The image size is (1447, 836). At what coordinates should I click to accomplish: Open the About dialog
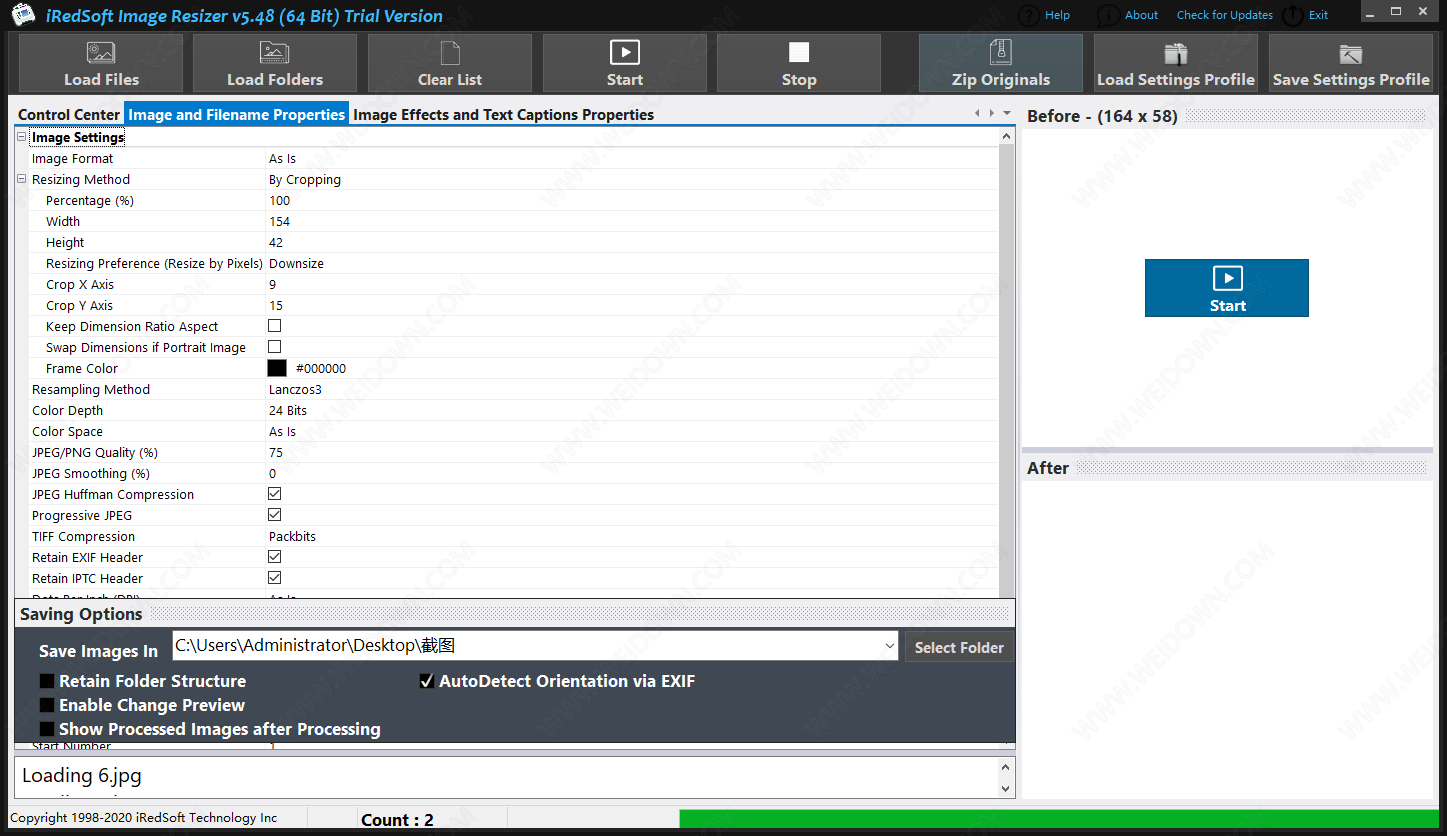click(1128, 15)
